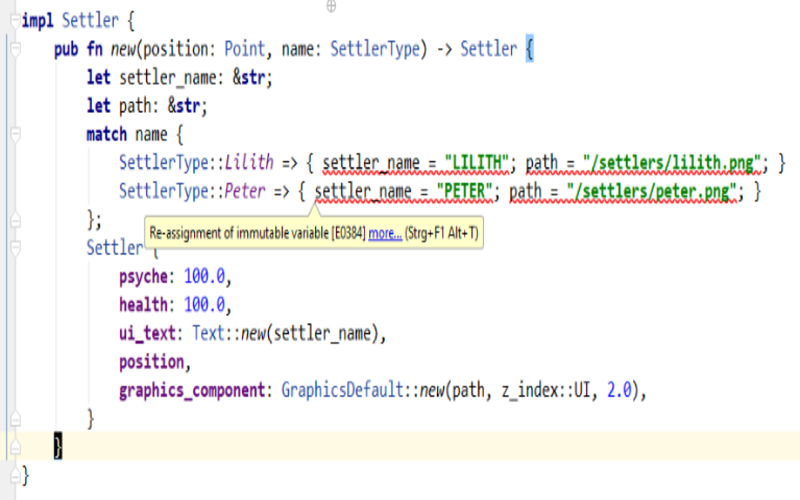Click 'z_index::UI' argument
Viewport: 800px width, 500px height.
click(x=546, y=390)
